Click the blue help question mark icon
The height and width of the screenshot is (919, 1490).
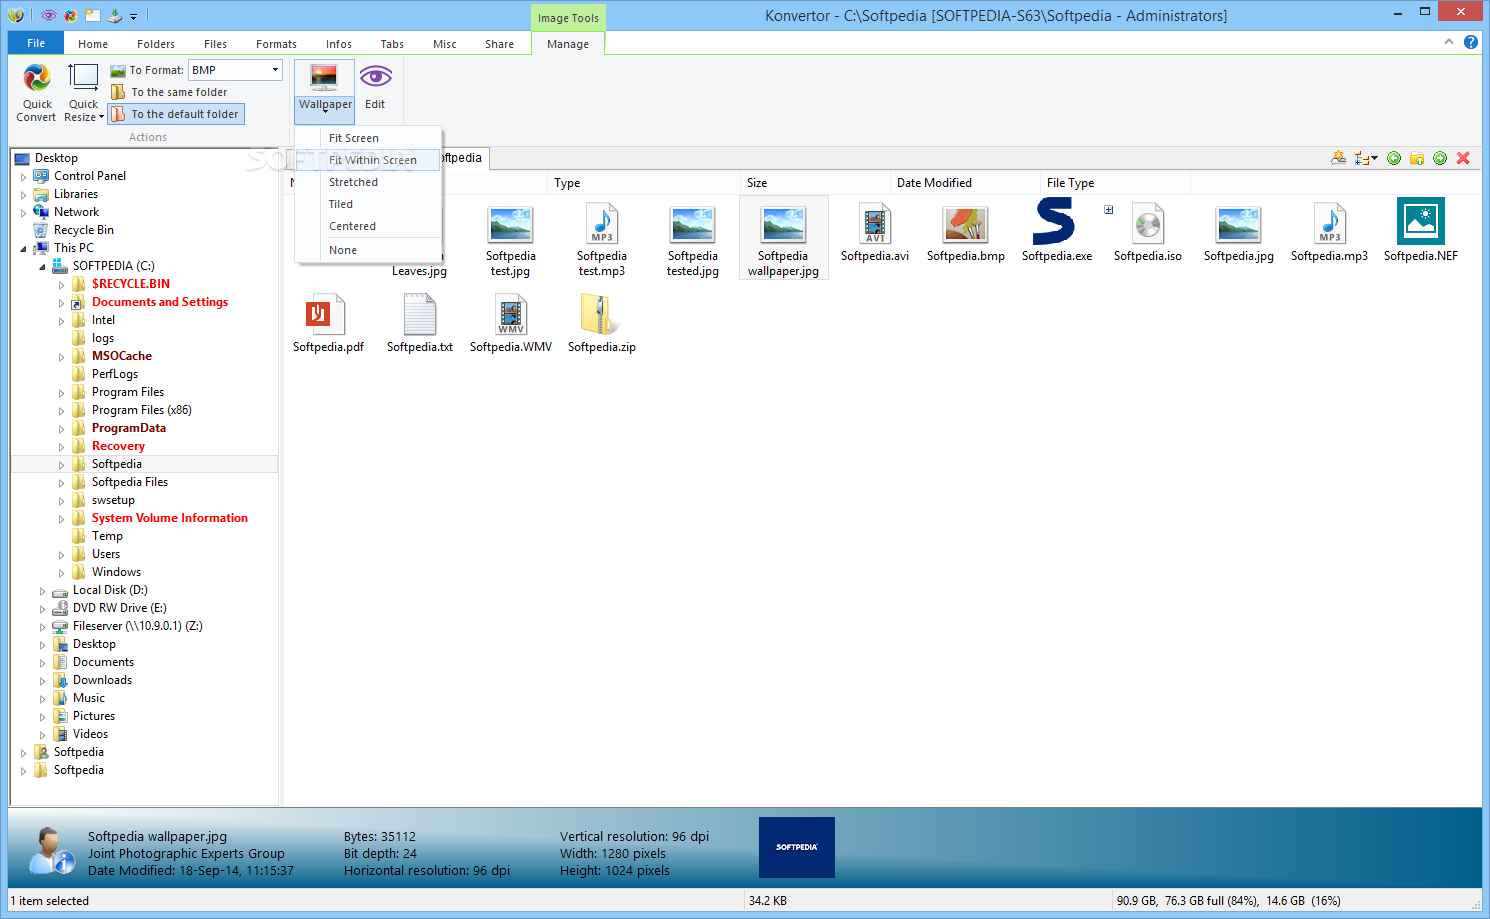[1471, 42]
